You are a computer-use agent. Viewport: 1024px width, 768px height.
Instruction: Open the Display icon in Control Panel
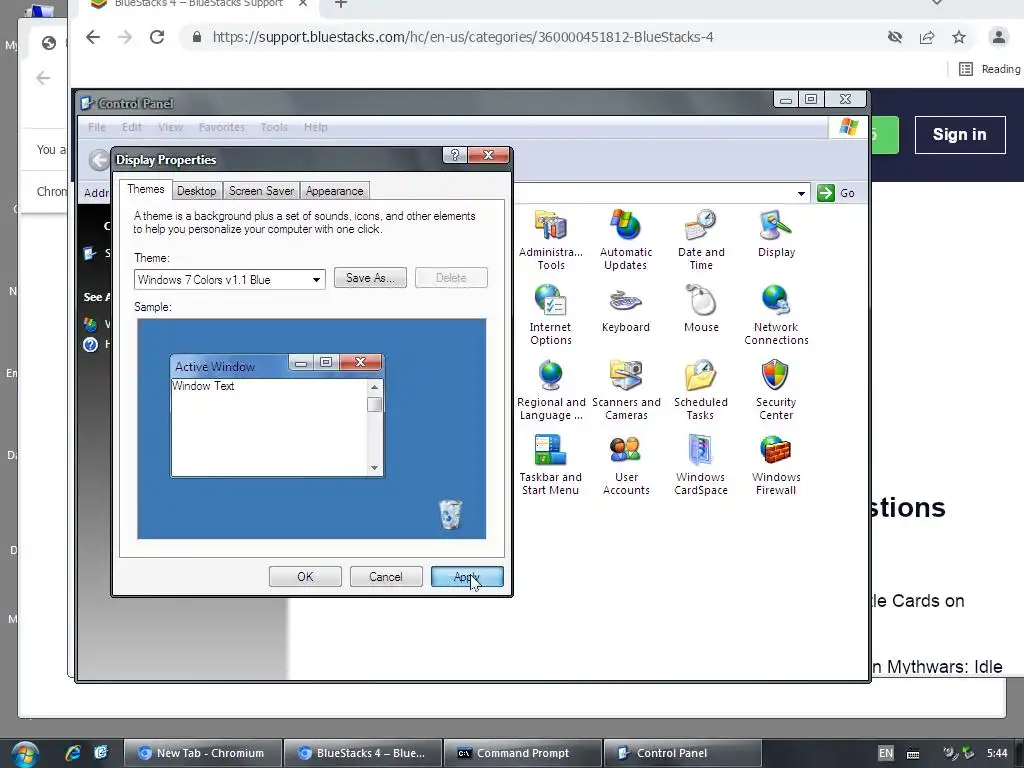pos(776,234)
